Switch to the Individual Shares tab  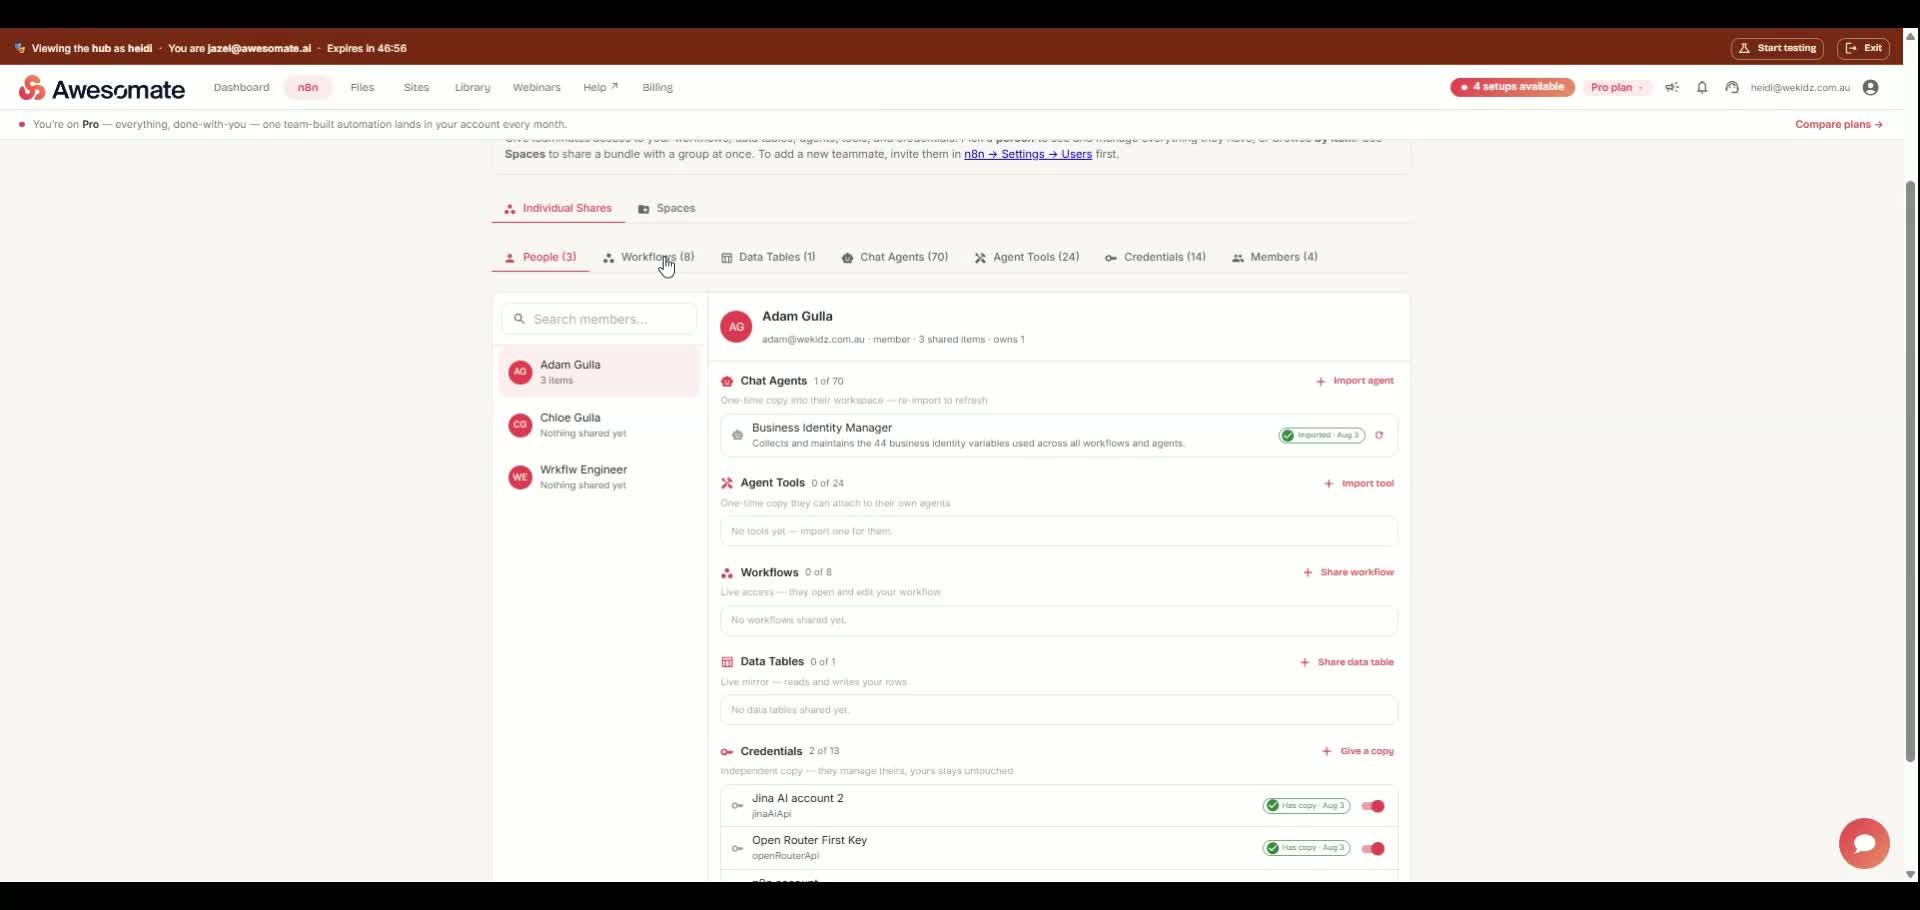(558, 209)
